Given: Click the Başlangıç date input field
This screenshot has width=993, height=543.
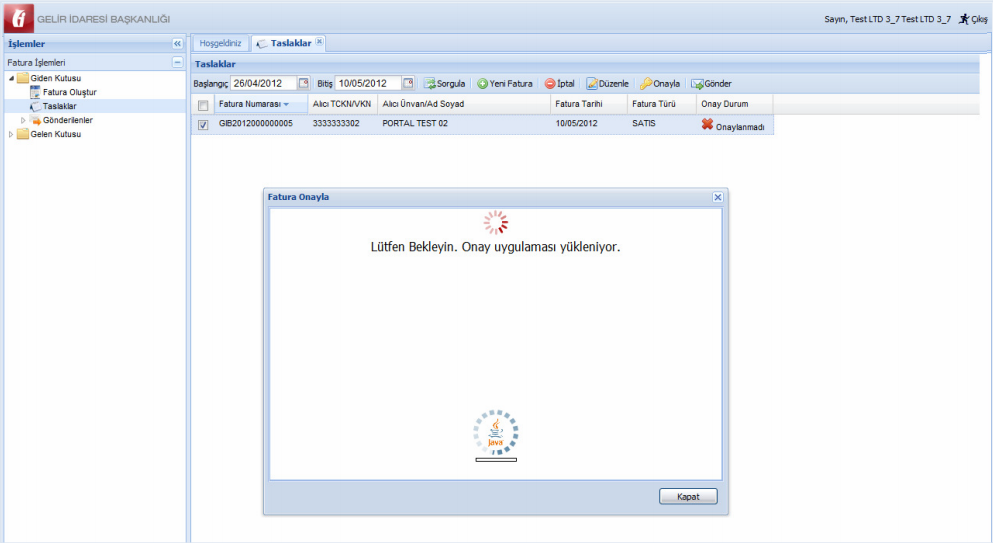Looking at the screenshot, I should (x=263, y=83).
